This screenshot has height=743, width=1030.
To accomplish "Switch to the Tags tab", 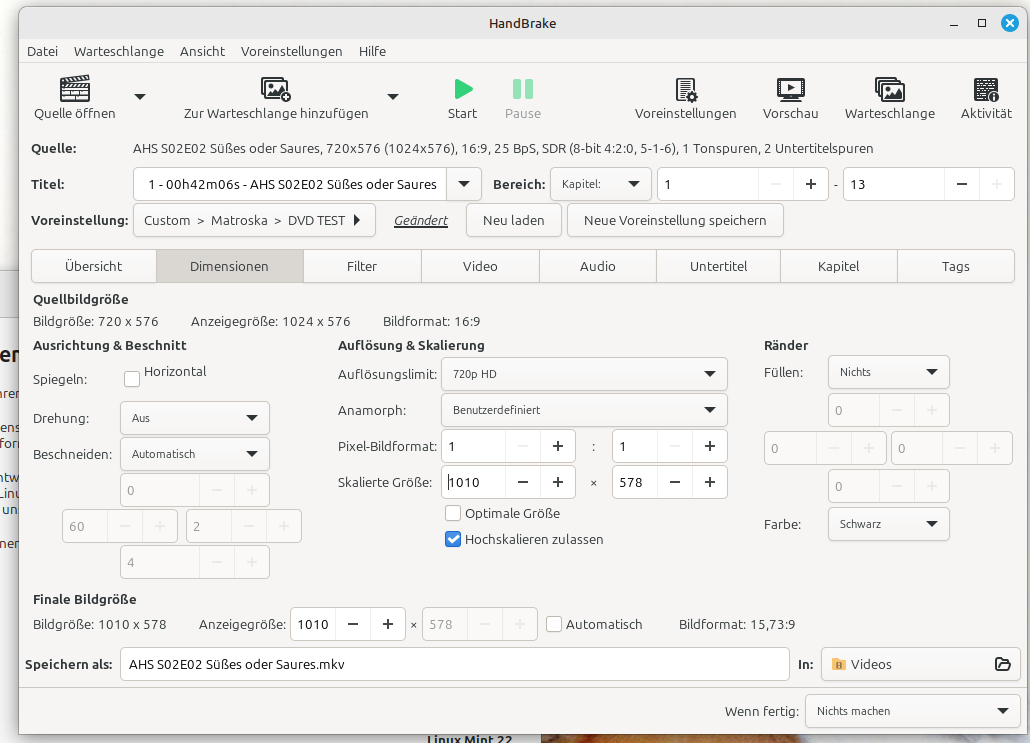I will click(956, 266).
